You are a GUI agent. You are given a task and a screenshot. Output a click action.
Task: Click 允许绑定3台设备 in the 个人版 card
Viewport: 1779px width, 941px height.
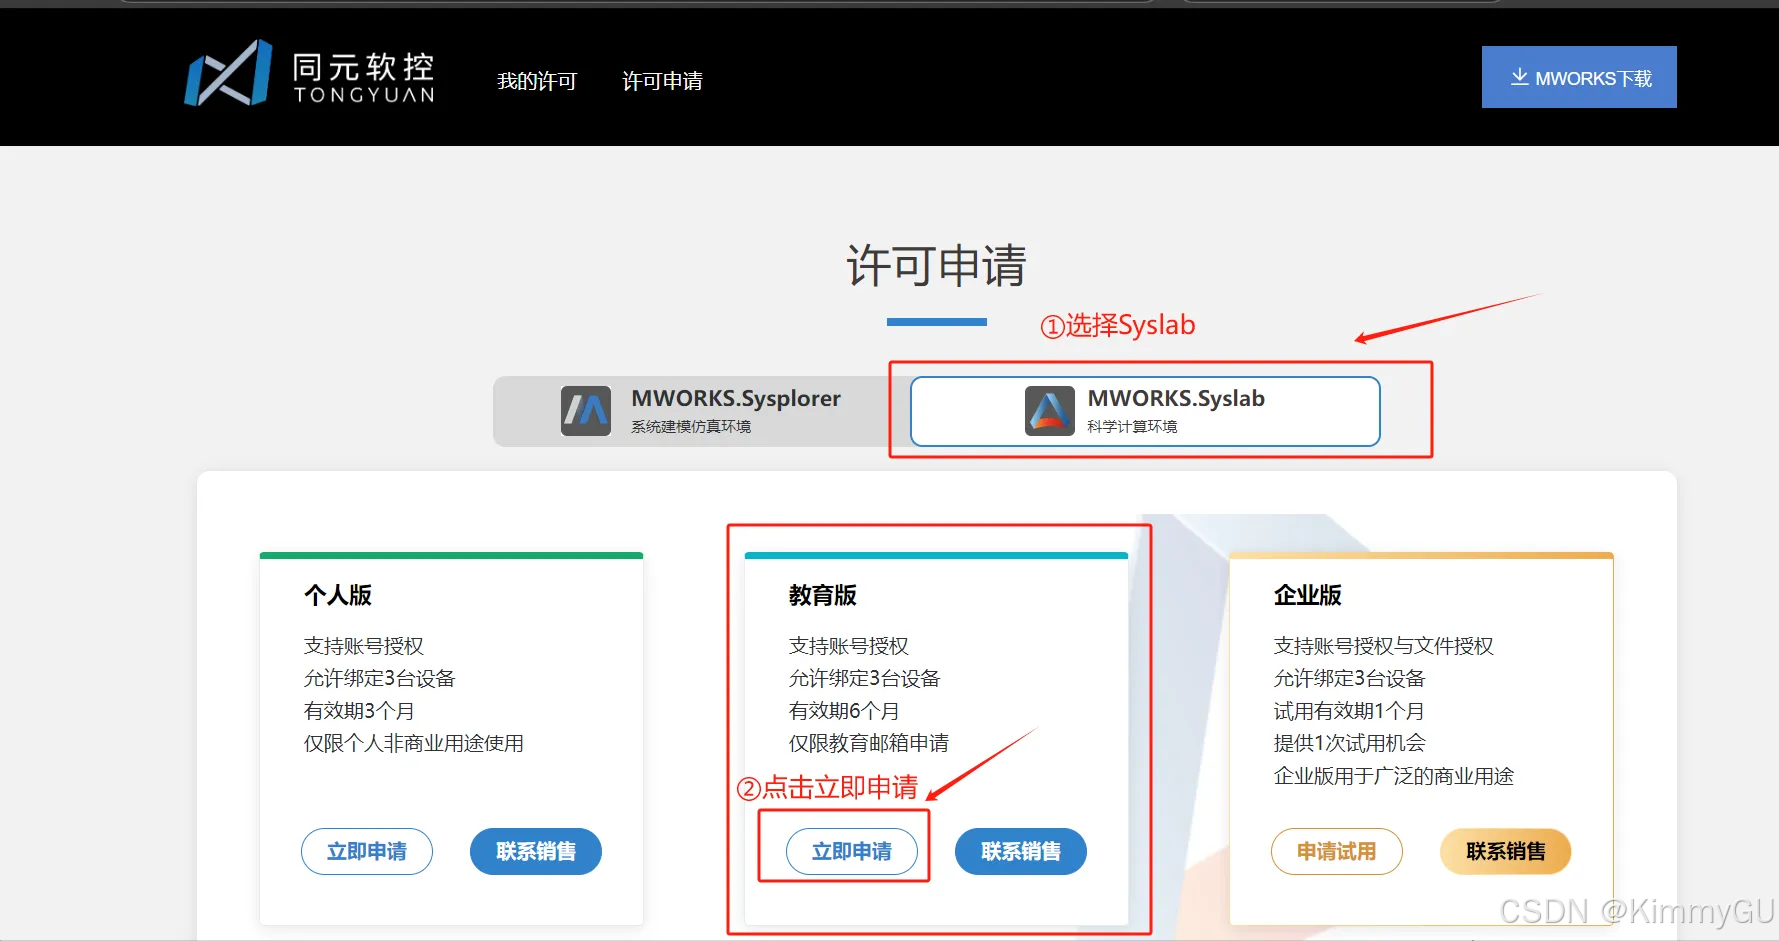[380, 678]
